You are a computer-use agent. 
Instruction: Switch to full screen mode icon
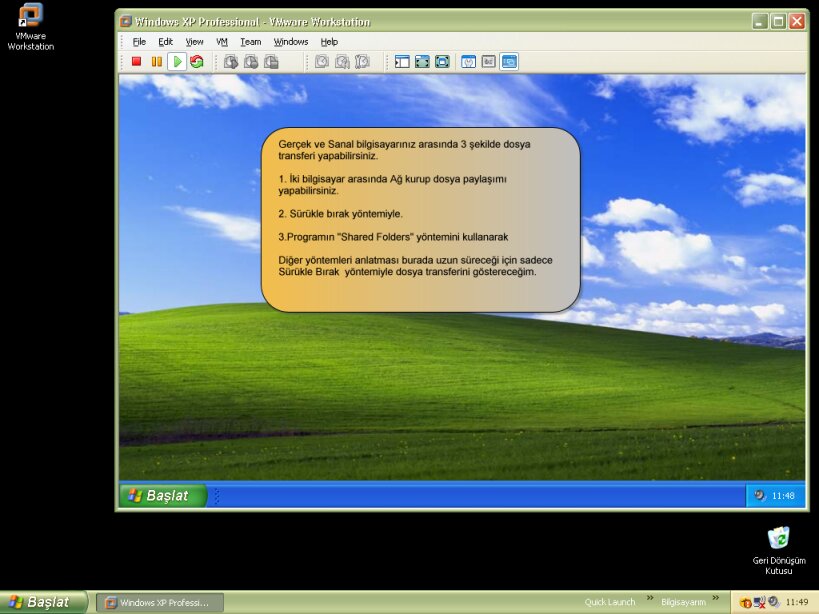(422, 62)
